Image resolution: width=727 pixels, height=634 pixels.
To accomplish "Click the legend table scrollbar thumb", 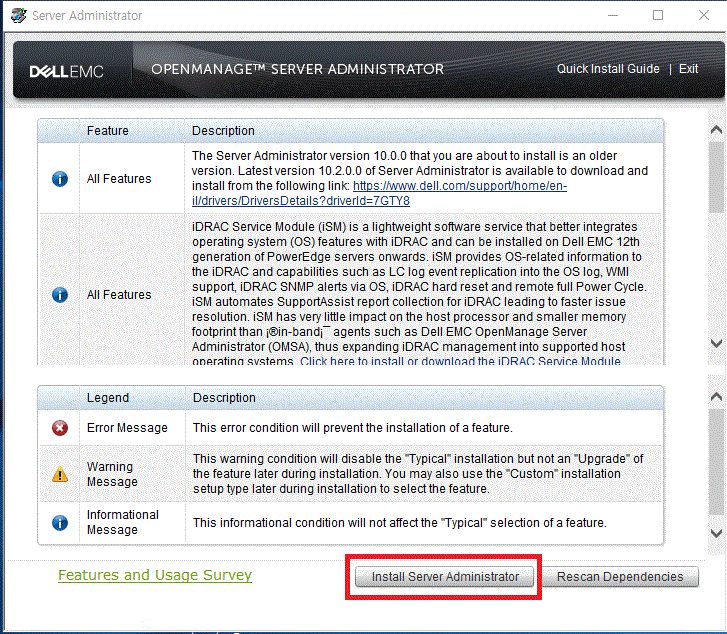I will pyautogui.click(x=716, y=461).
